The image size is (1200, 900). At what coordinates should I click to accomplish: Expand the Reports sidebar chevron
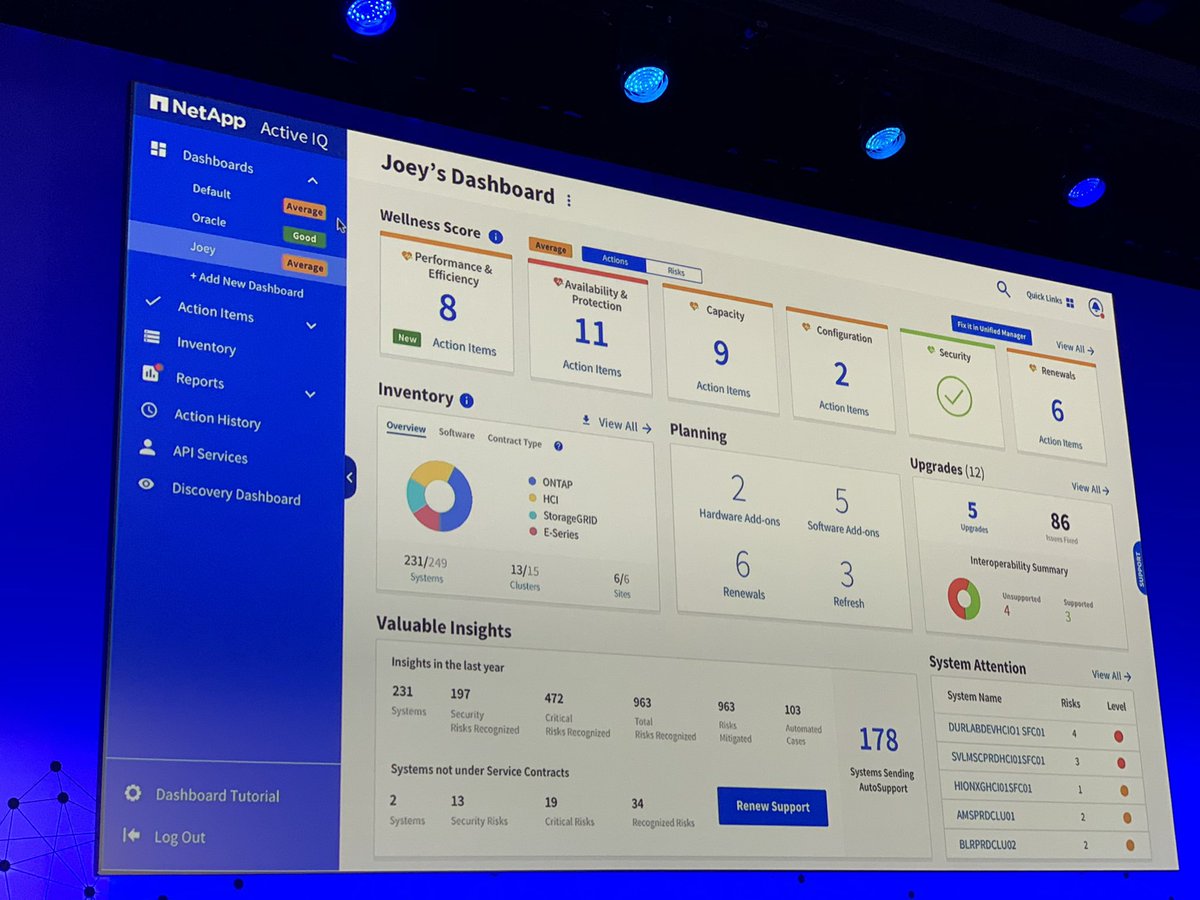(x=310, y=395)
